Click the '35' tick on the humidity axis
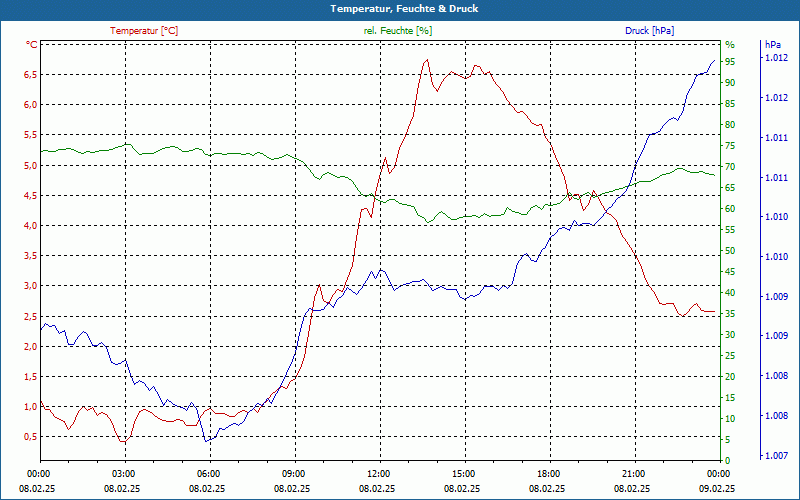The image size is (800, 500). point(730,314)
